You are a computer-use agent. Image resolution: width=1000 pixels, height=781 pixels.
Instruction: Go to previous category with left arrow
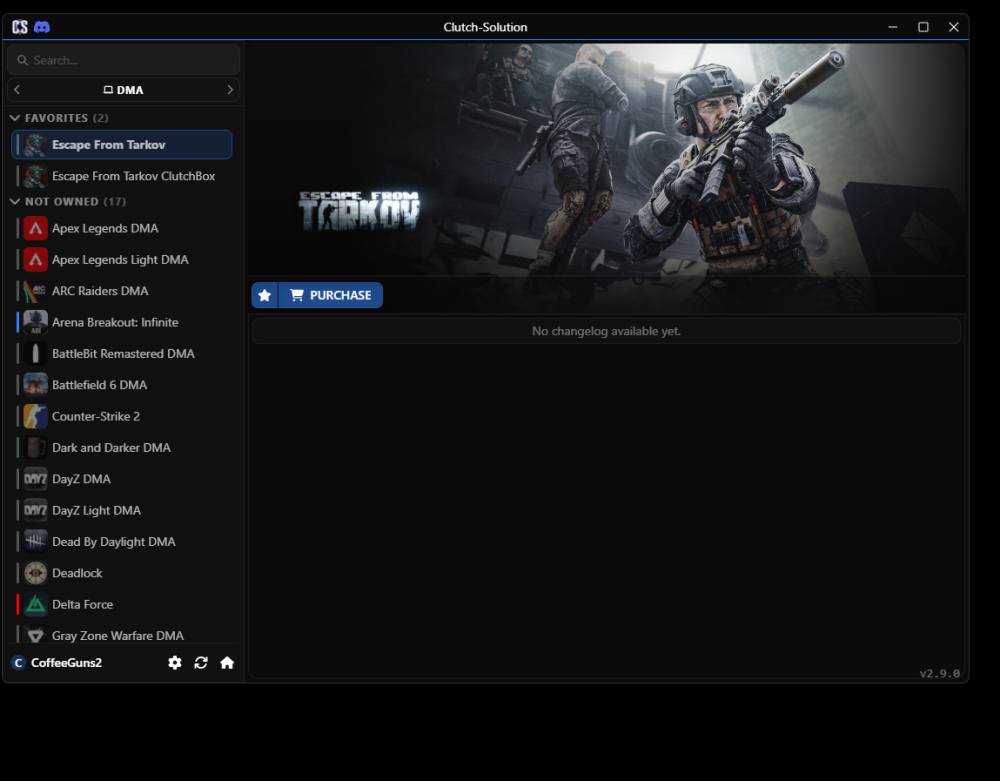(x=17, y=90)
